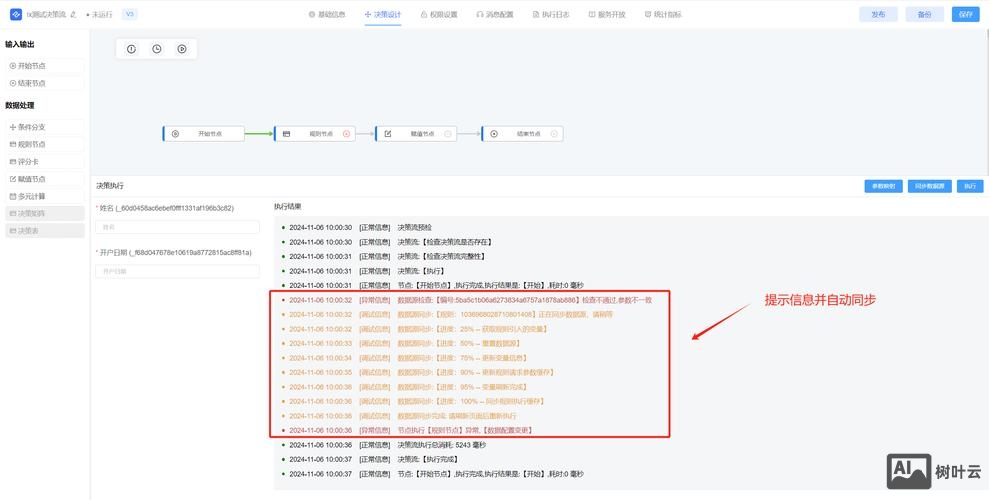Screen dimensions: 989x500
Task: Click the 备份 button
Action: [925, 15]
